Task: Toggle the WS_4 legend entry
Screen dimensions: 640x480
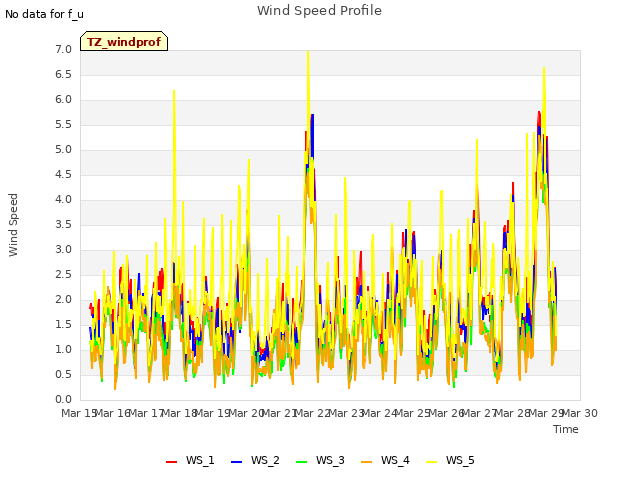Action: coord(385,460)
